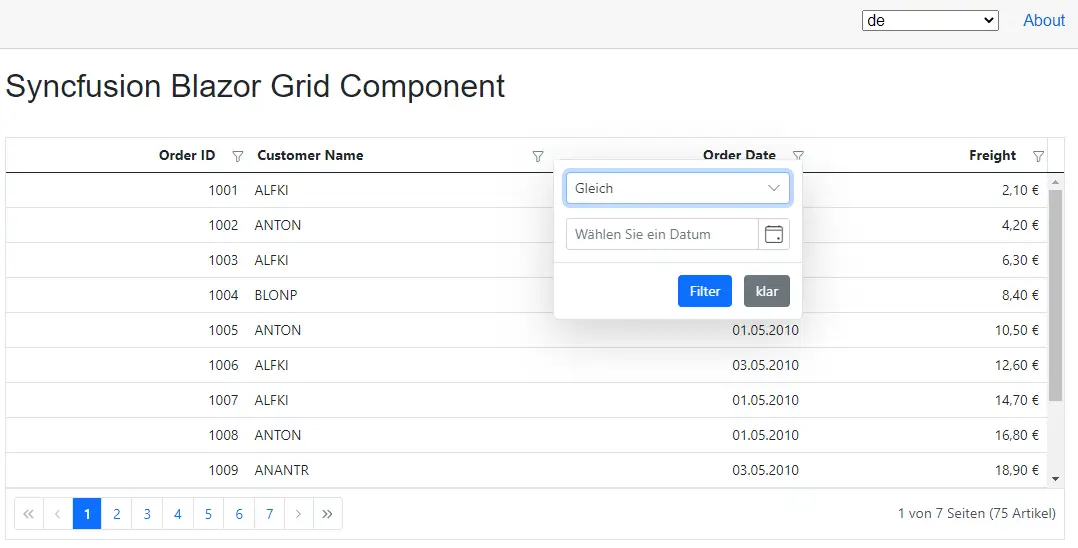Go to last page pager icon

[x=327, y=514]
